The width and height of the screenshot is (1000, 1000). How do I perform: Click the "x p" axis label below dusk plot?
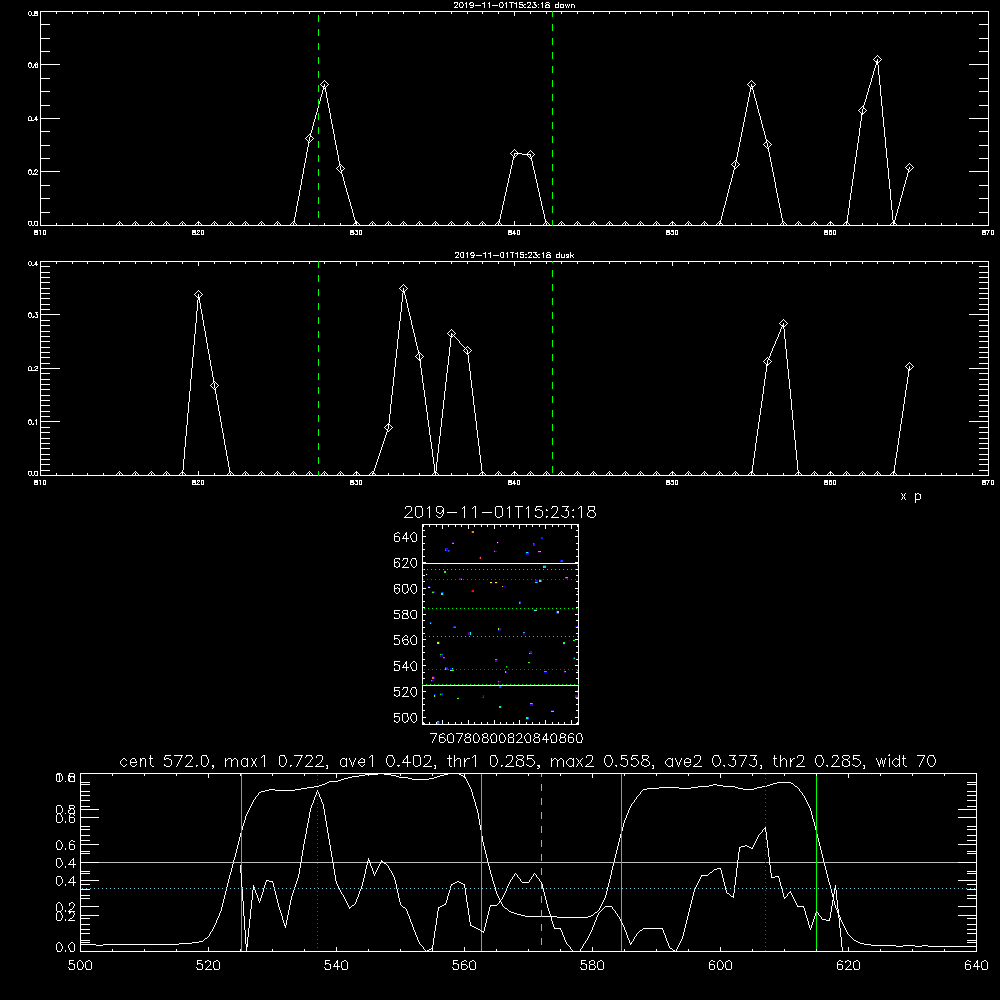coord(911,496)
